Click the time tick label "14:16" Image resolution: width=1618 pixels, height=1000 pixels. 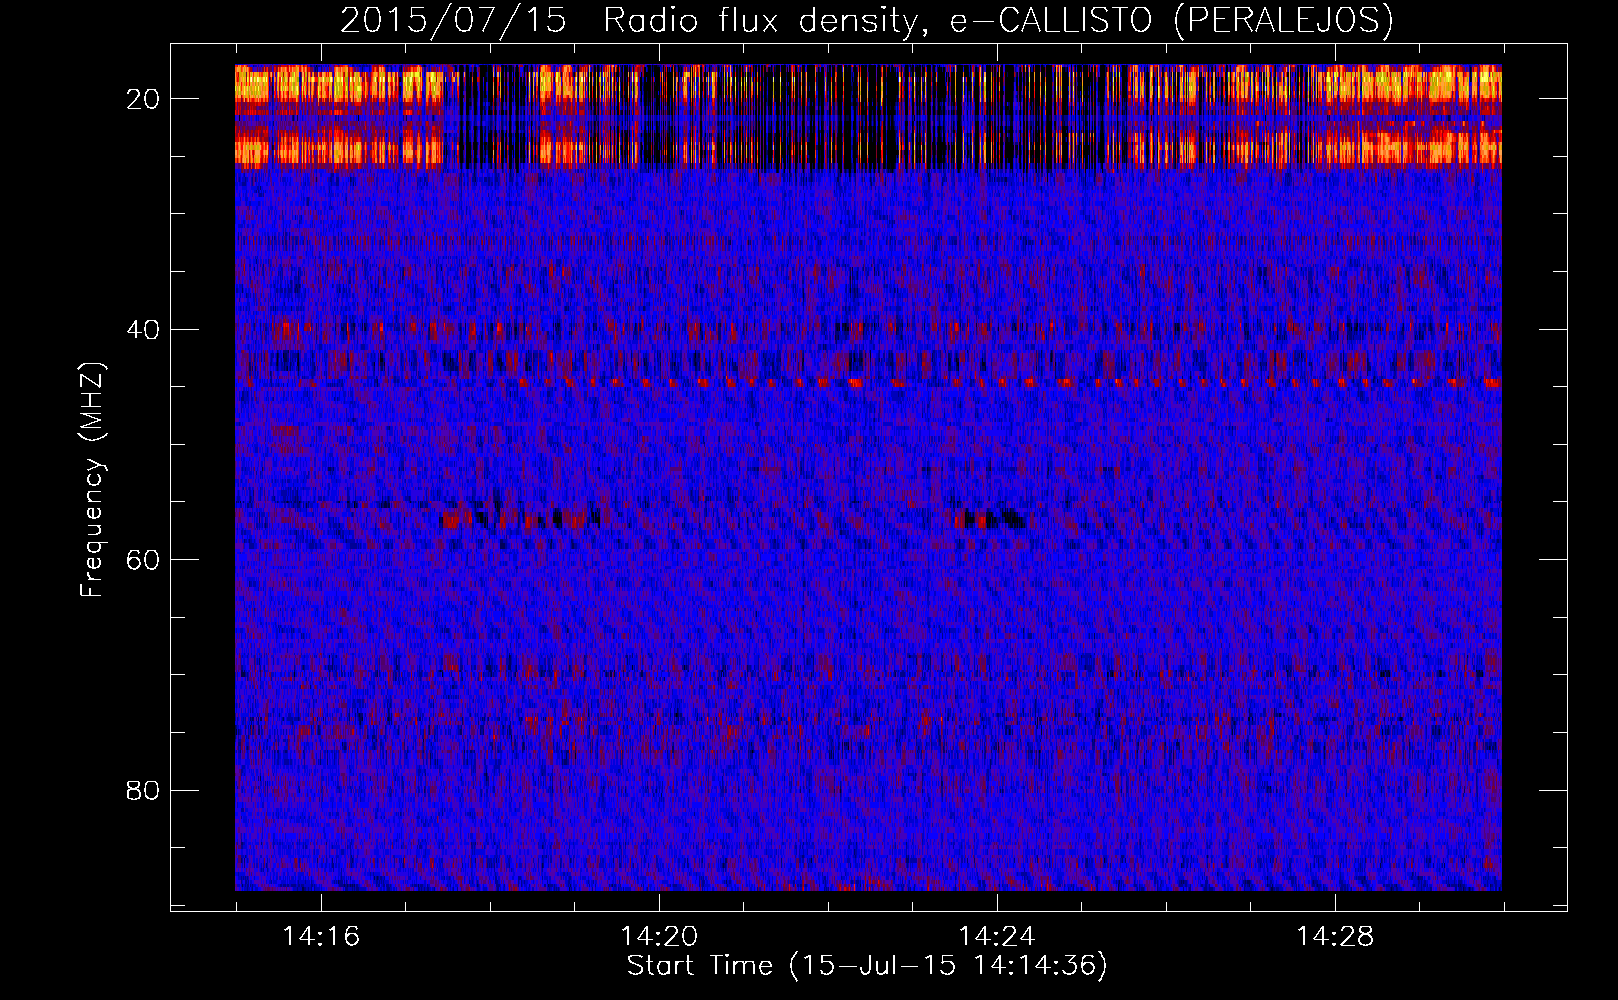[x=321, y=936]
